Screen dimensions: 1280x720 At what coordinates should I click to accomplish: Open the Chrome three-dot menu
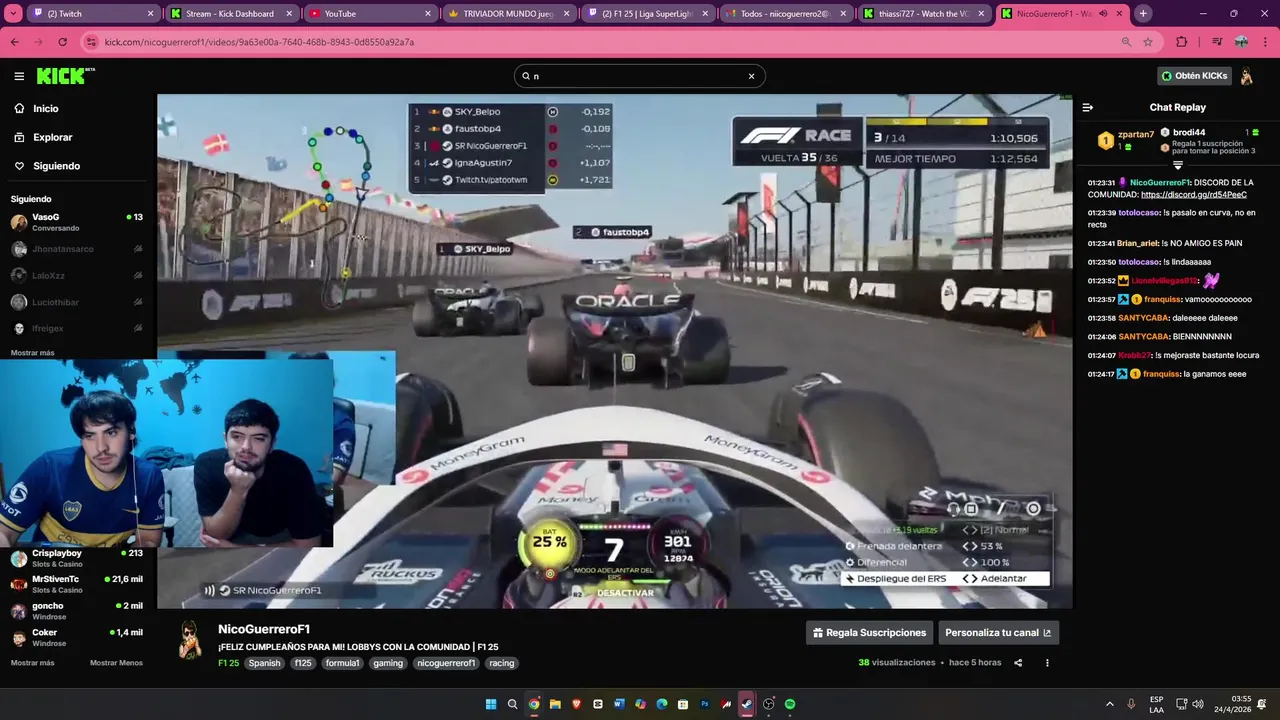(1264, 42)
